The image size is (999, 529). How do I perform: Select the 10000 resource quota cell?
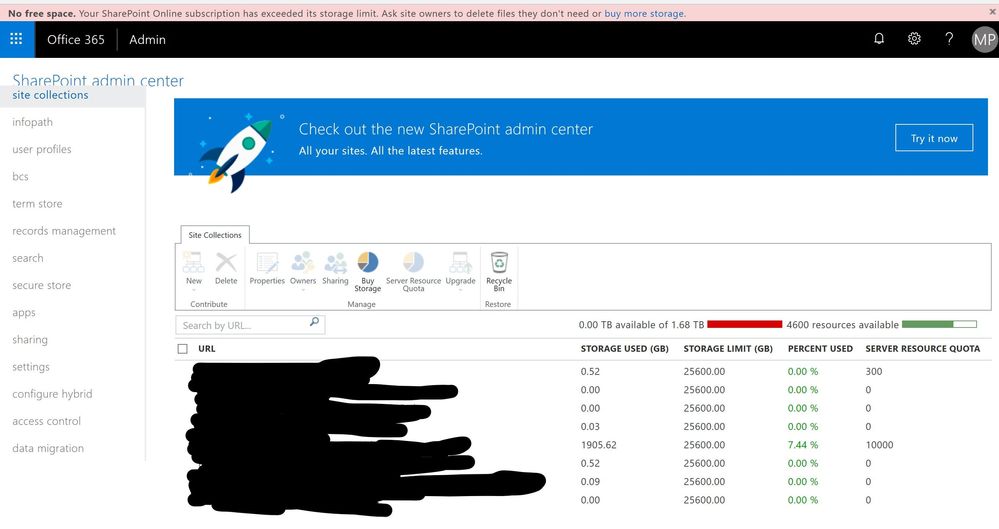click(x=879, y=445)
